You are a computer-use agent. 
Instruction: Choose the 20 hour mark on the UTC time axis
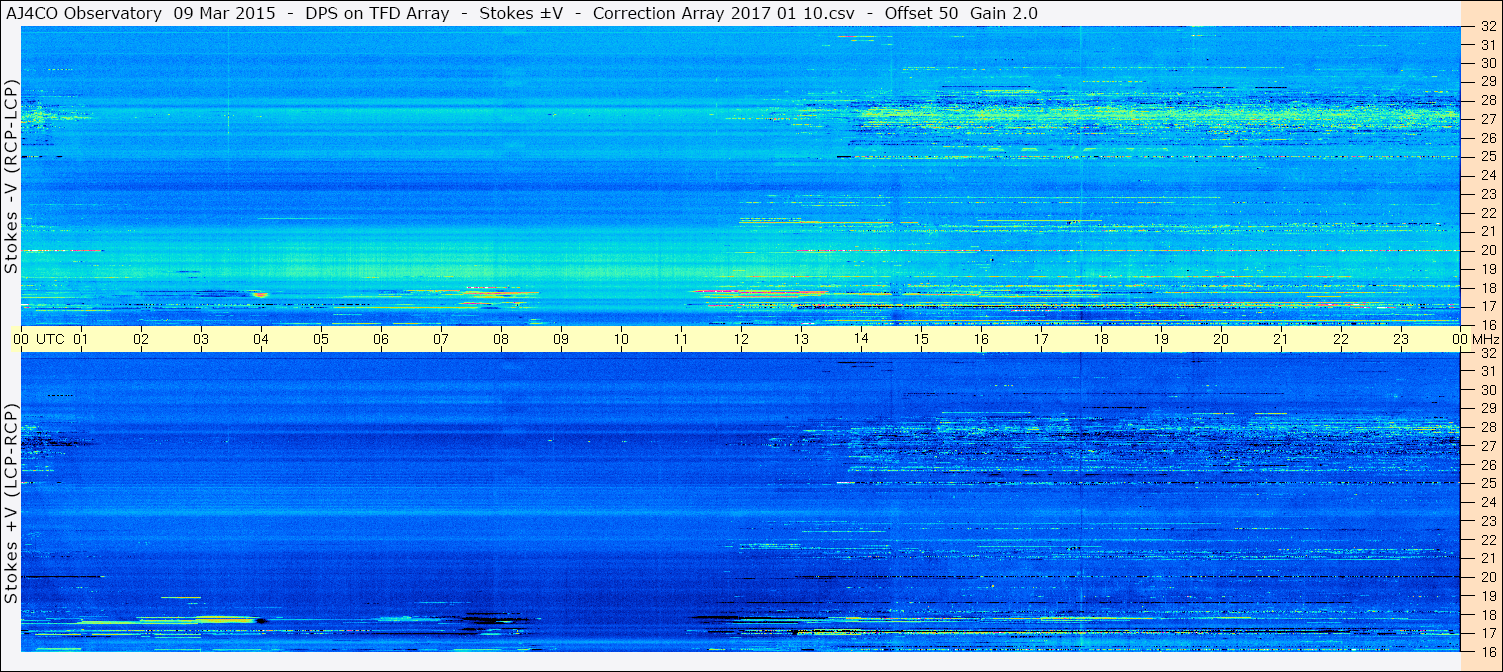tap(1221, 339)
